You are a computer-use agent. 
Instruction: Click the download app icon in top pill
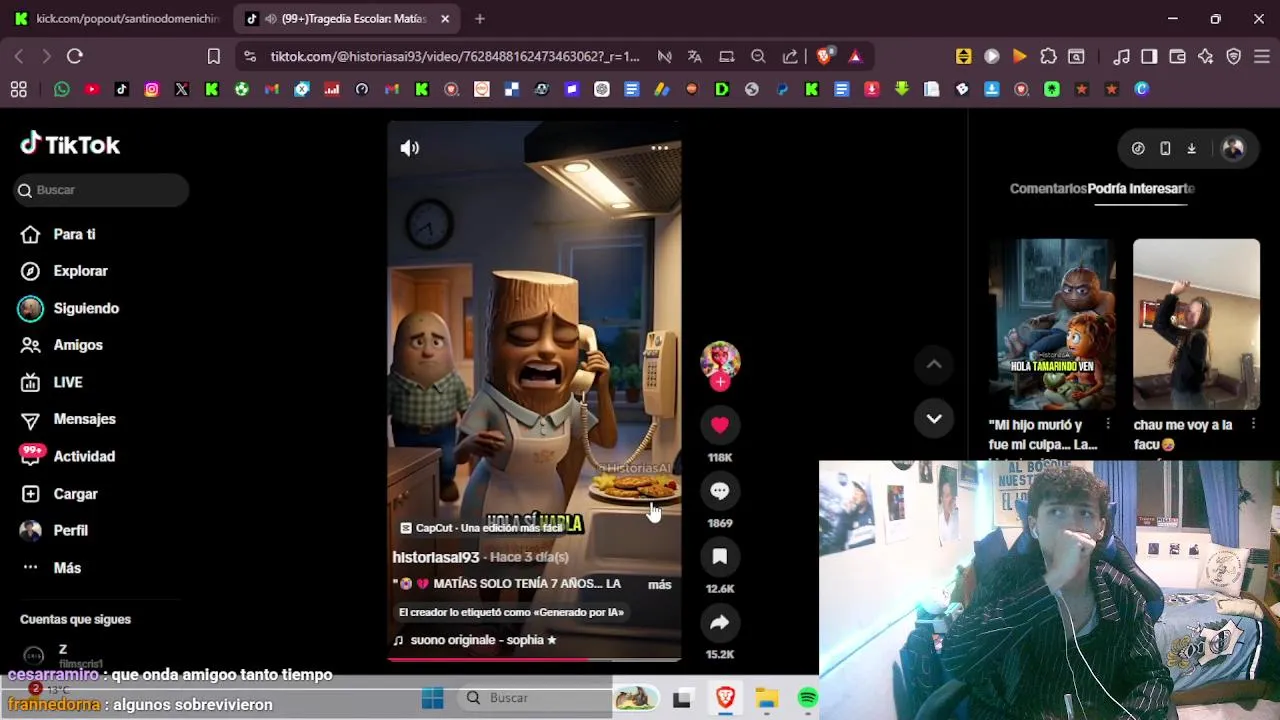tap(1191, 148)
